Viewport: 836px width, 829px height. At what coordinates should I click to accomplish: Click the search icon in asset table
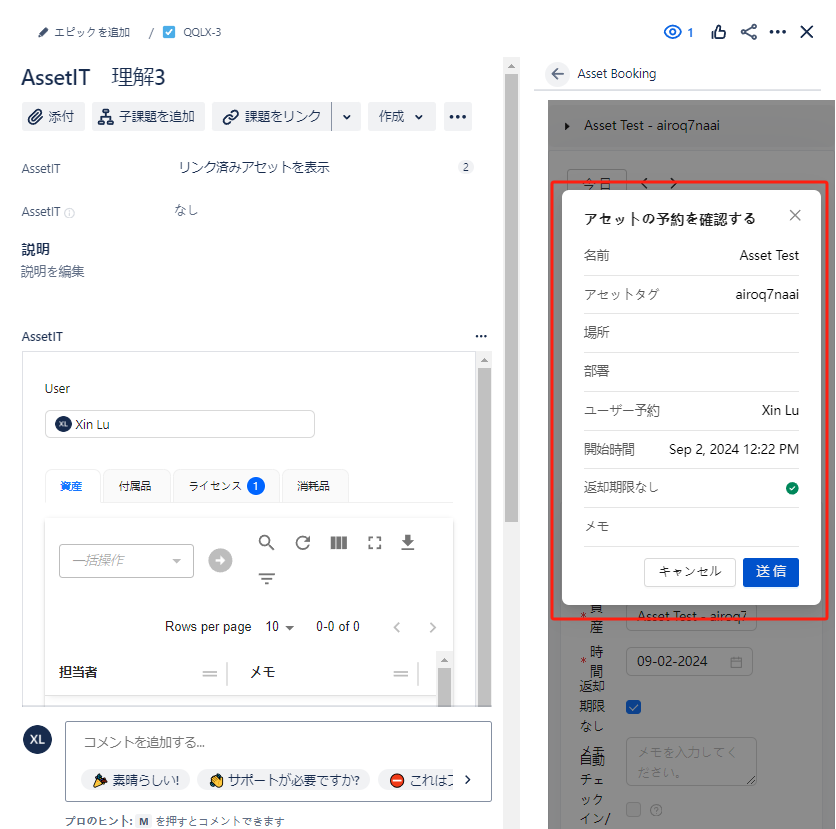[266, 543]
